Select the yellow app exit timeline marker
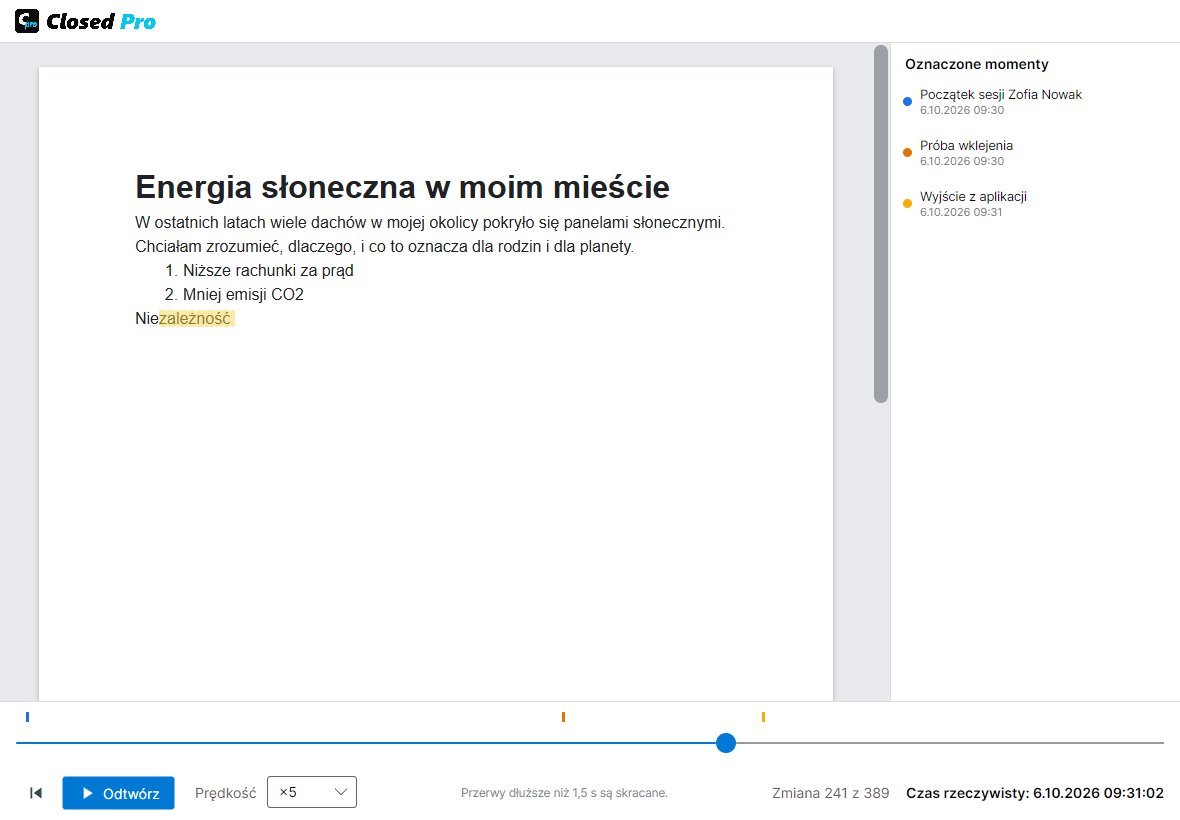Image resolution: width=1180 pixels, height=820 pixels. pos(763,717)
